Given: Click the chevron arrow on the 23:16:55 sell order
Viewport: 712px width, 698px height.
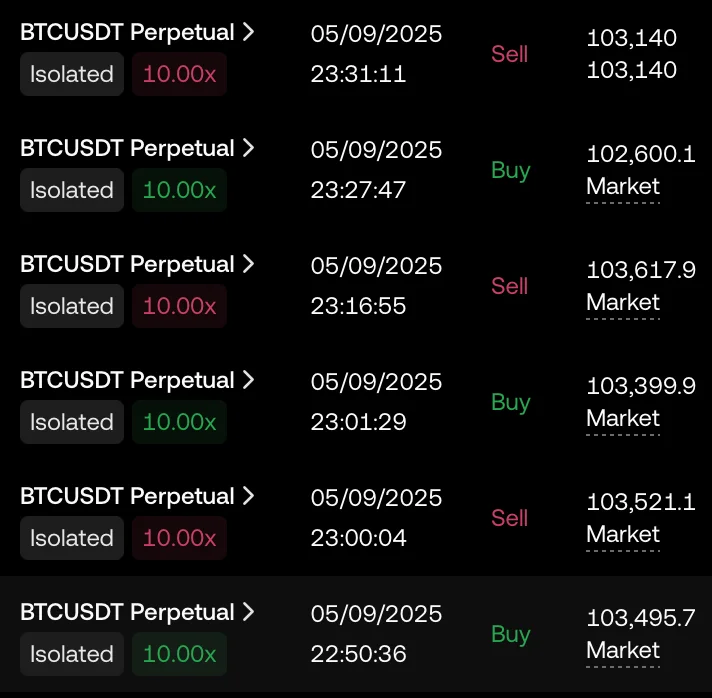Looking at the screenshot, I should click(x=249, y=264).
